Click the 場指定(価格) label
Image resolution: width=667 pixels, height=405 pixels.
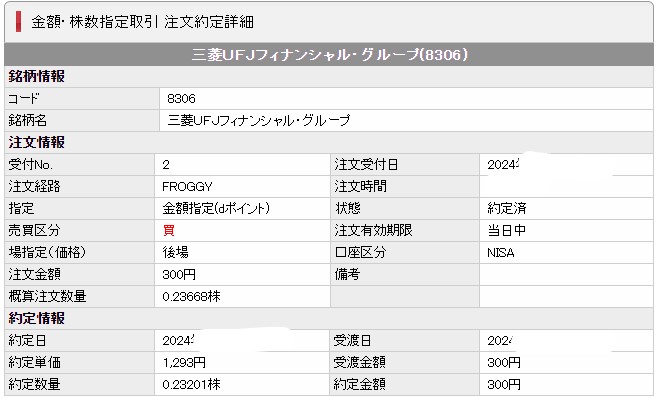pyautogui.click(x=47, y=252)
